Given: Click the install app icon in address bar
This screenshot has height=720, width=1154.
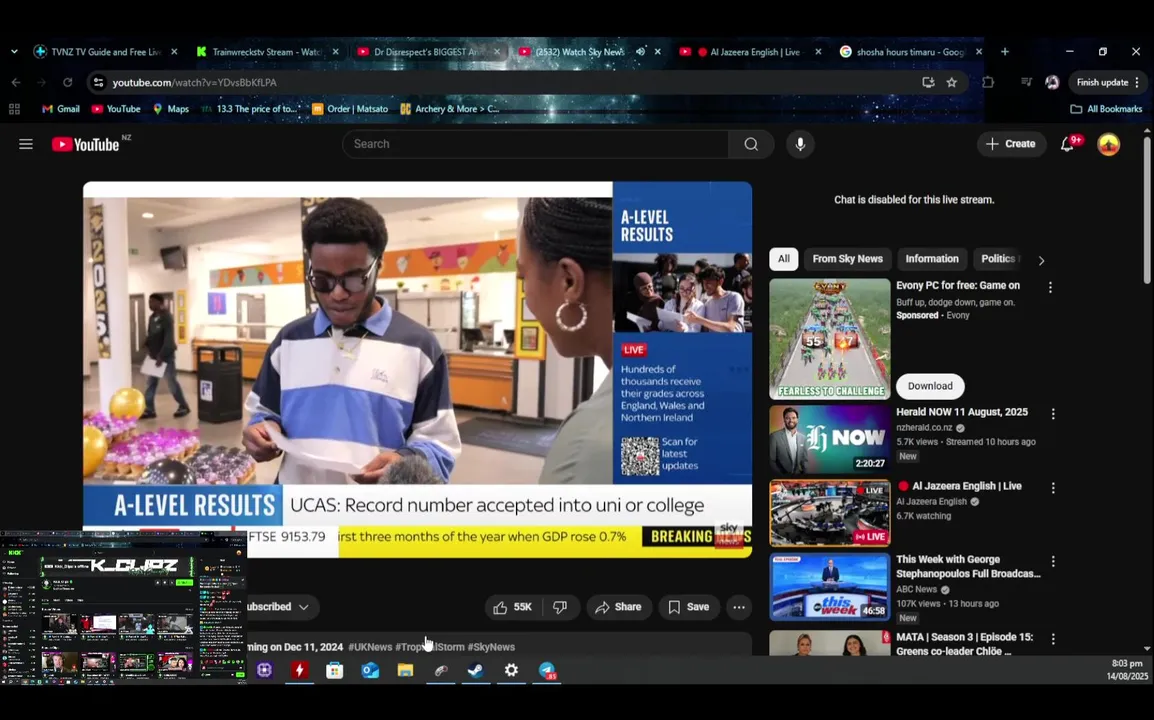Looking at the screenshot, I should click(x=928, y=82).
